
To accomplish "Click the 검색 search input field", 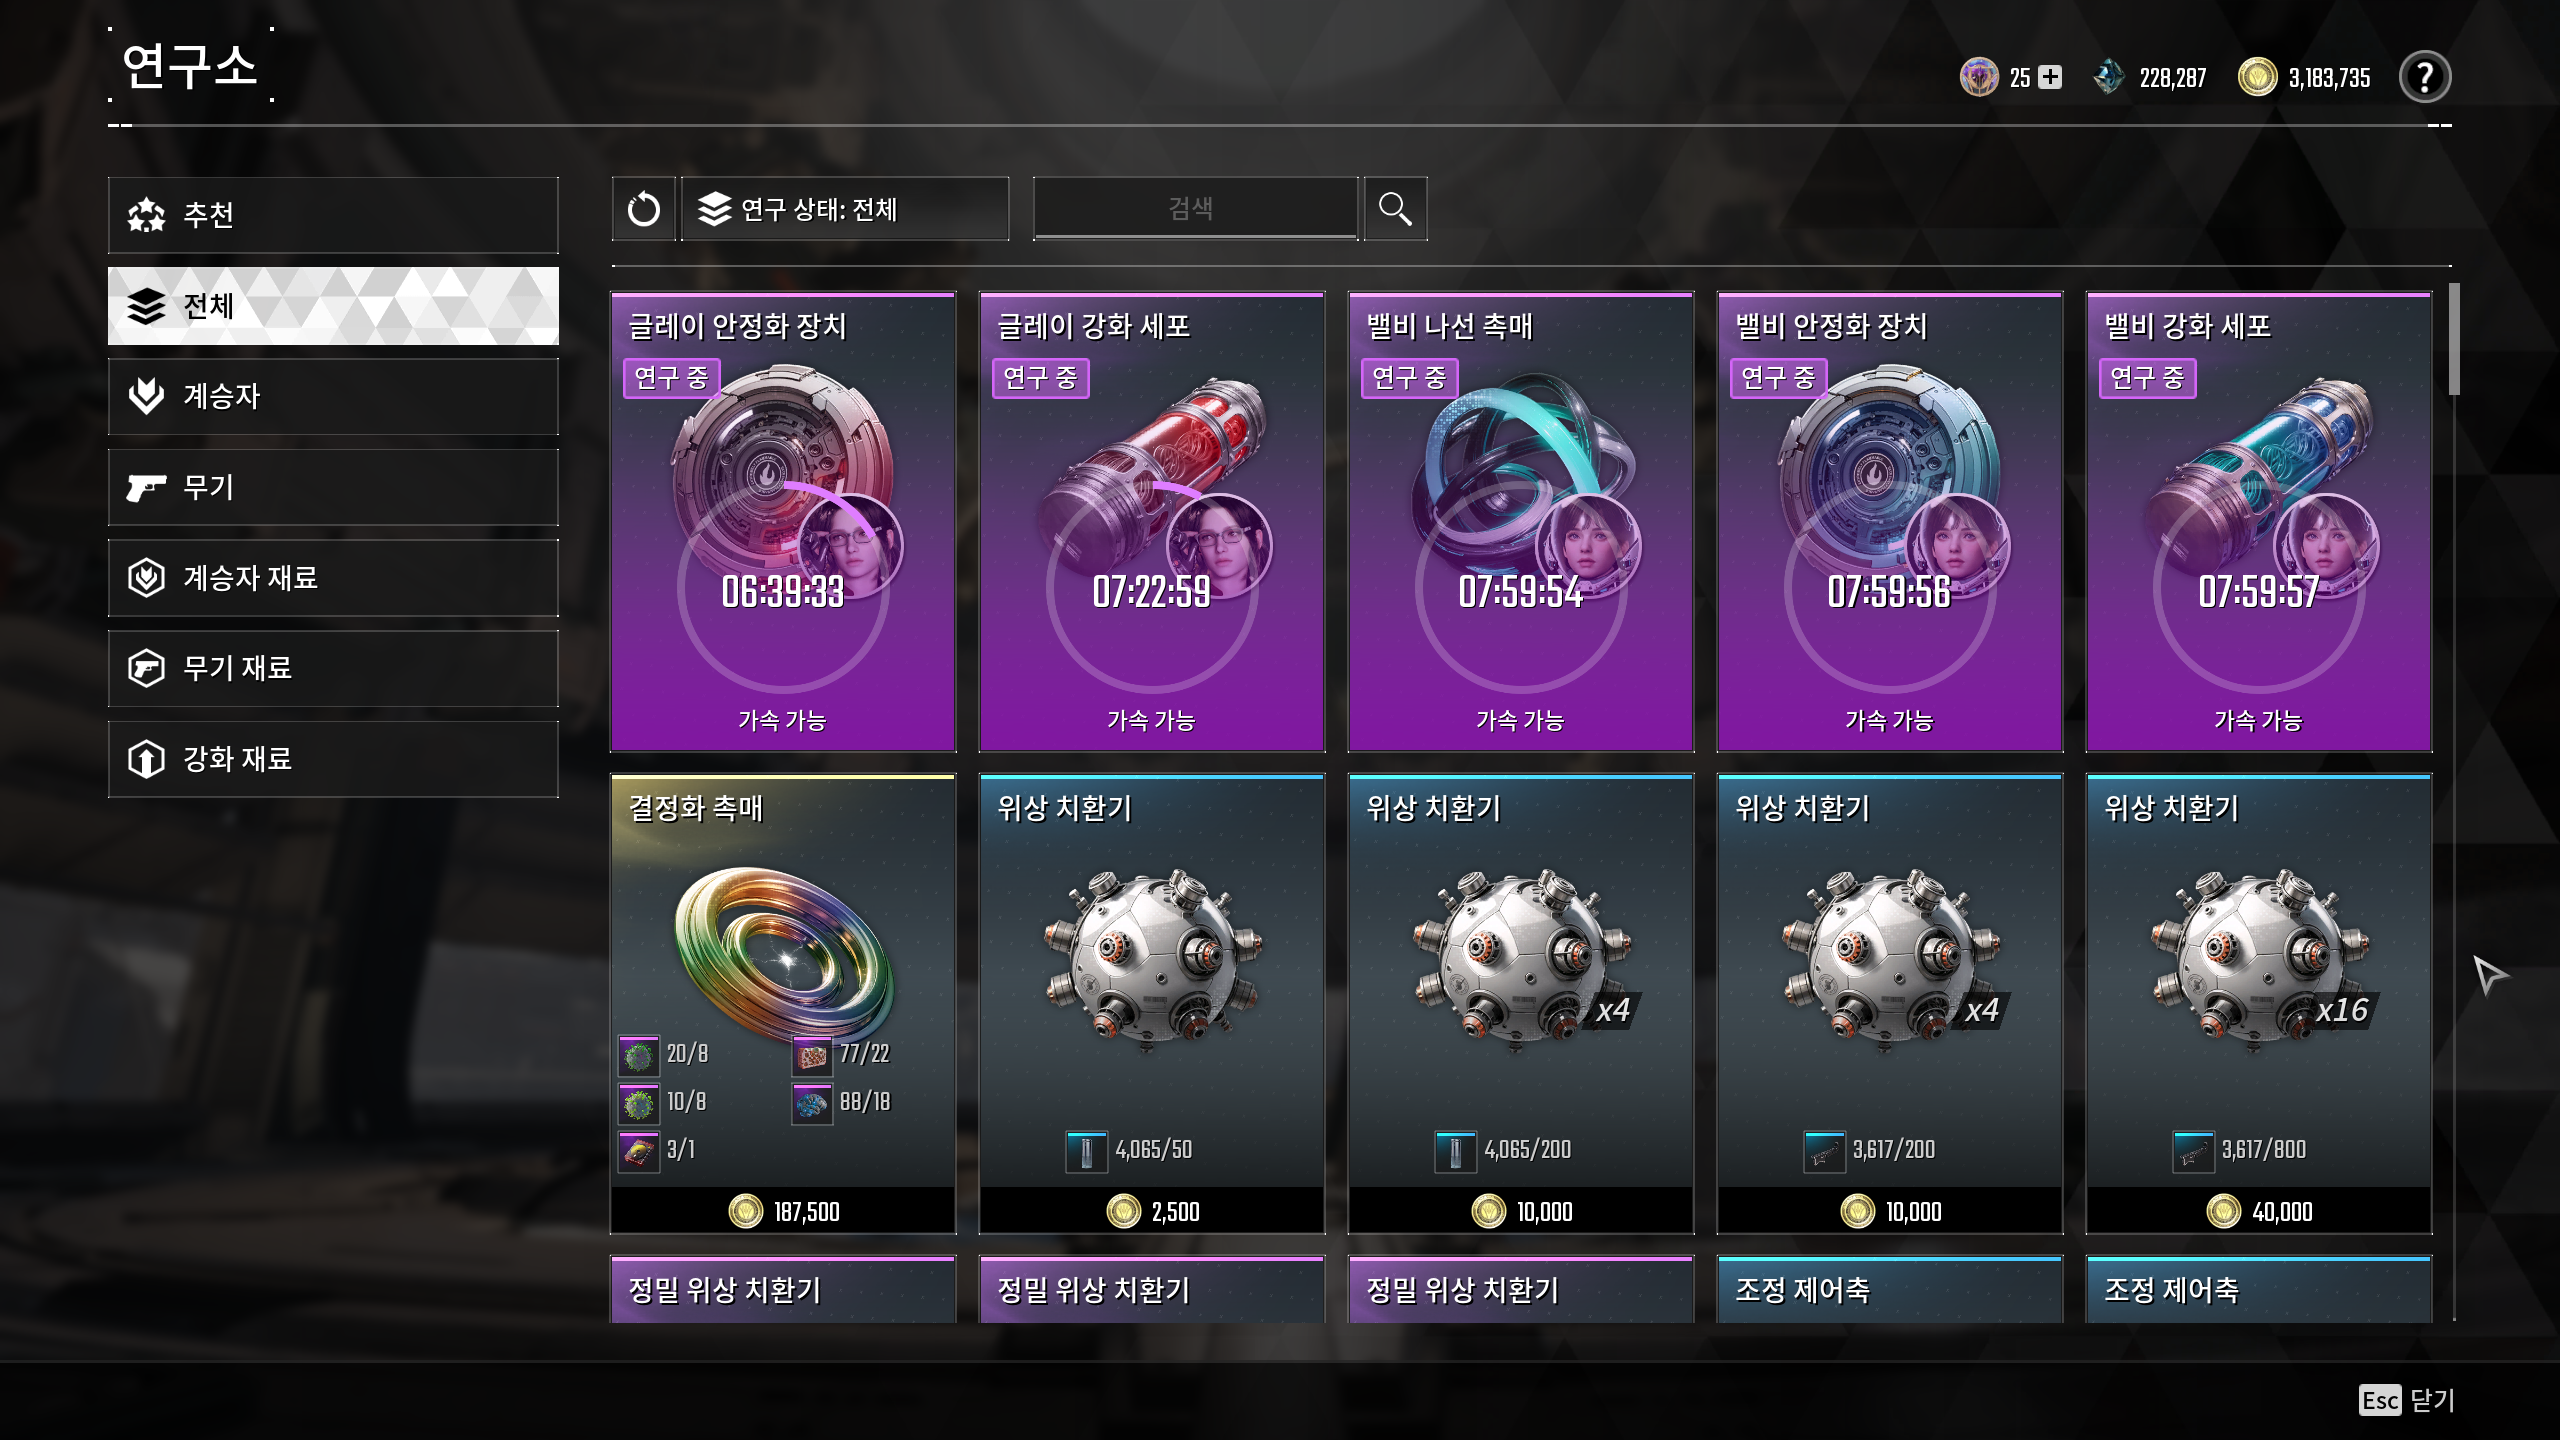I will (x=1195, y=209).
